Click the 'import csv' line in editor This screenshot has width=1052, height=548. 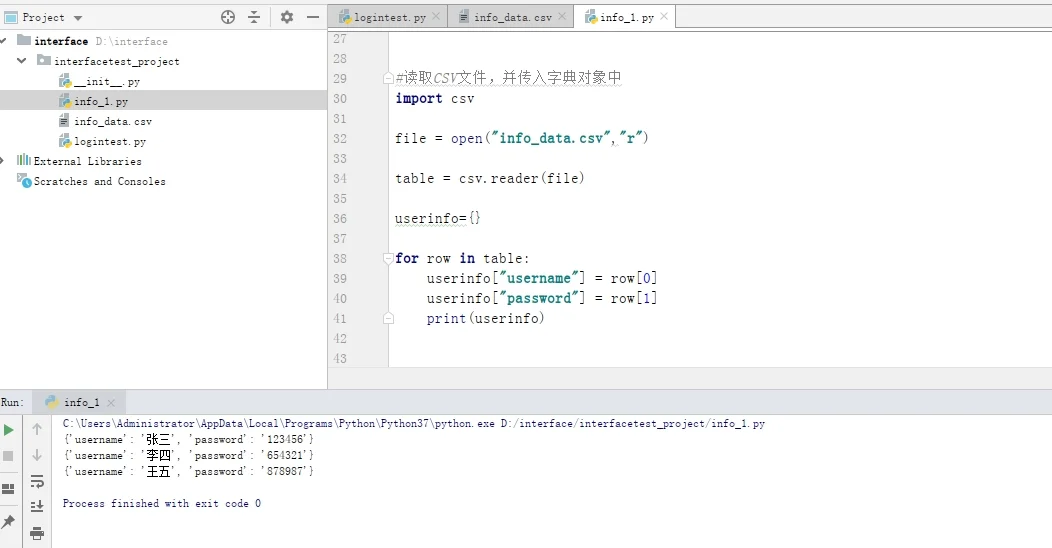tap(435, 99)
